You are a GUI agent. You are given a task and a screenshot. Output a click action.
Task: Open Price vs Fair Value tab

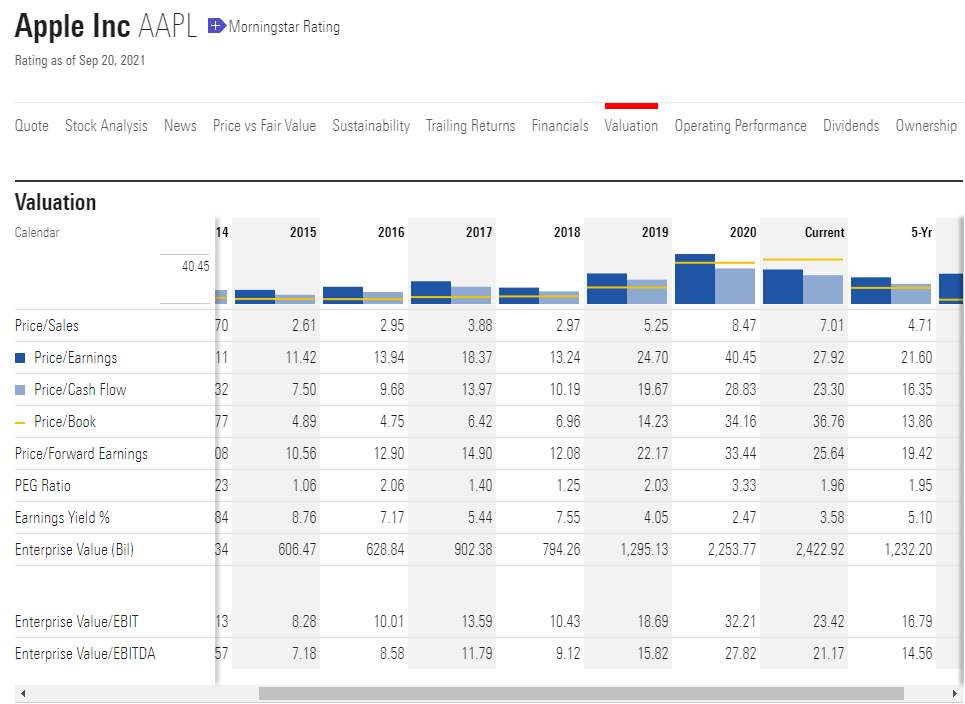pyautogui.click(x=264, y=126)
